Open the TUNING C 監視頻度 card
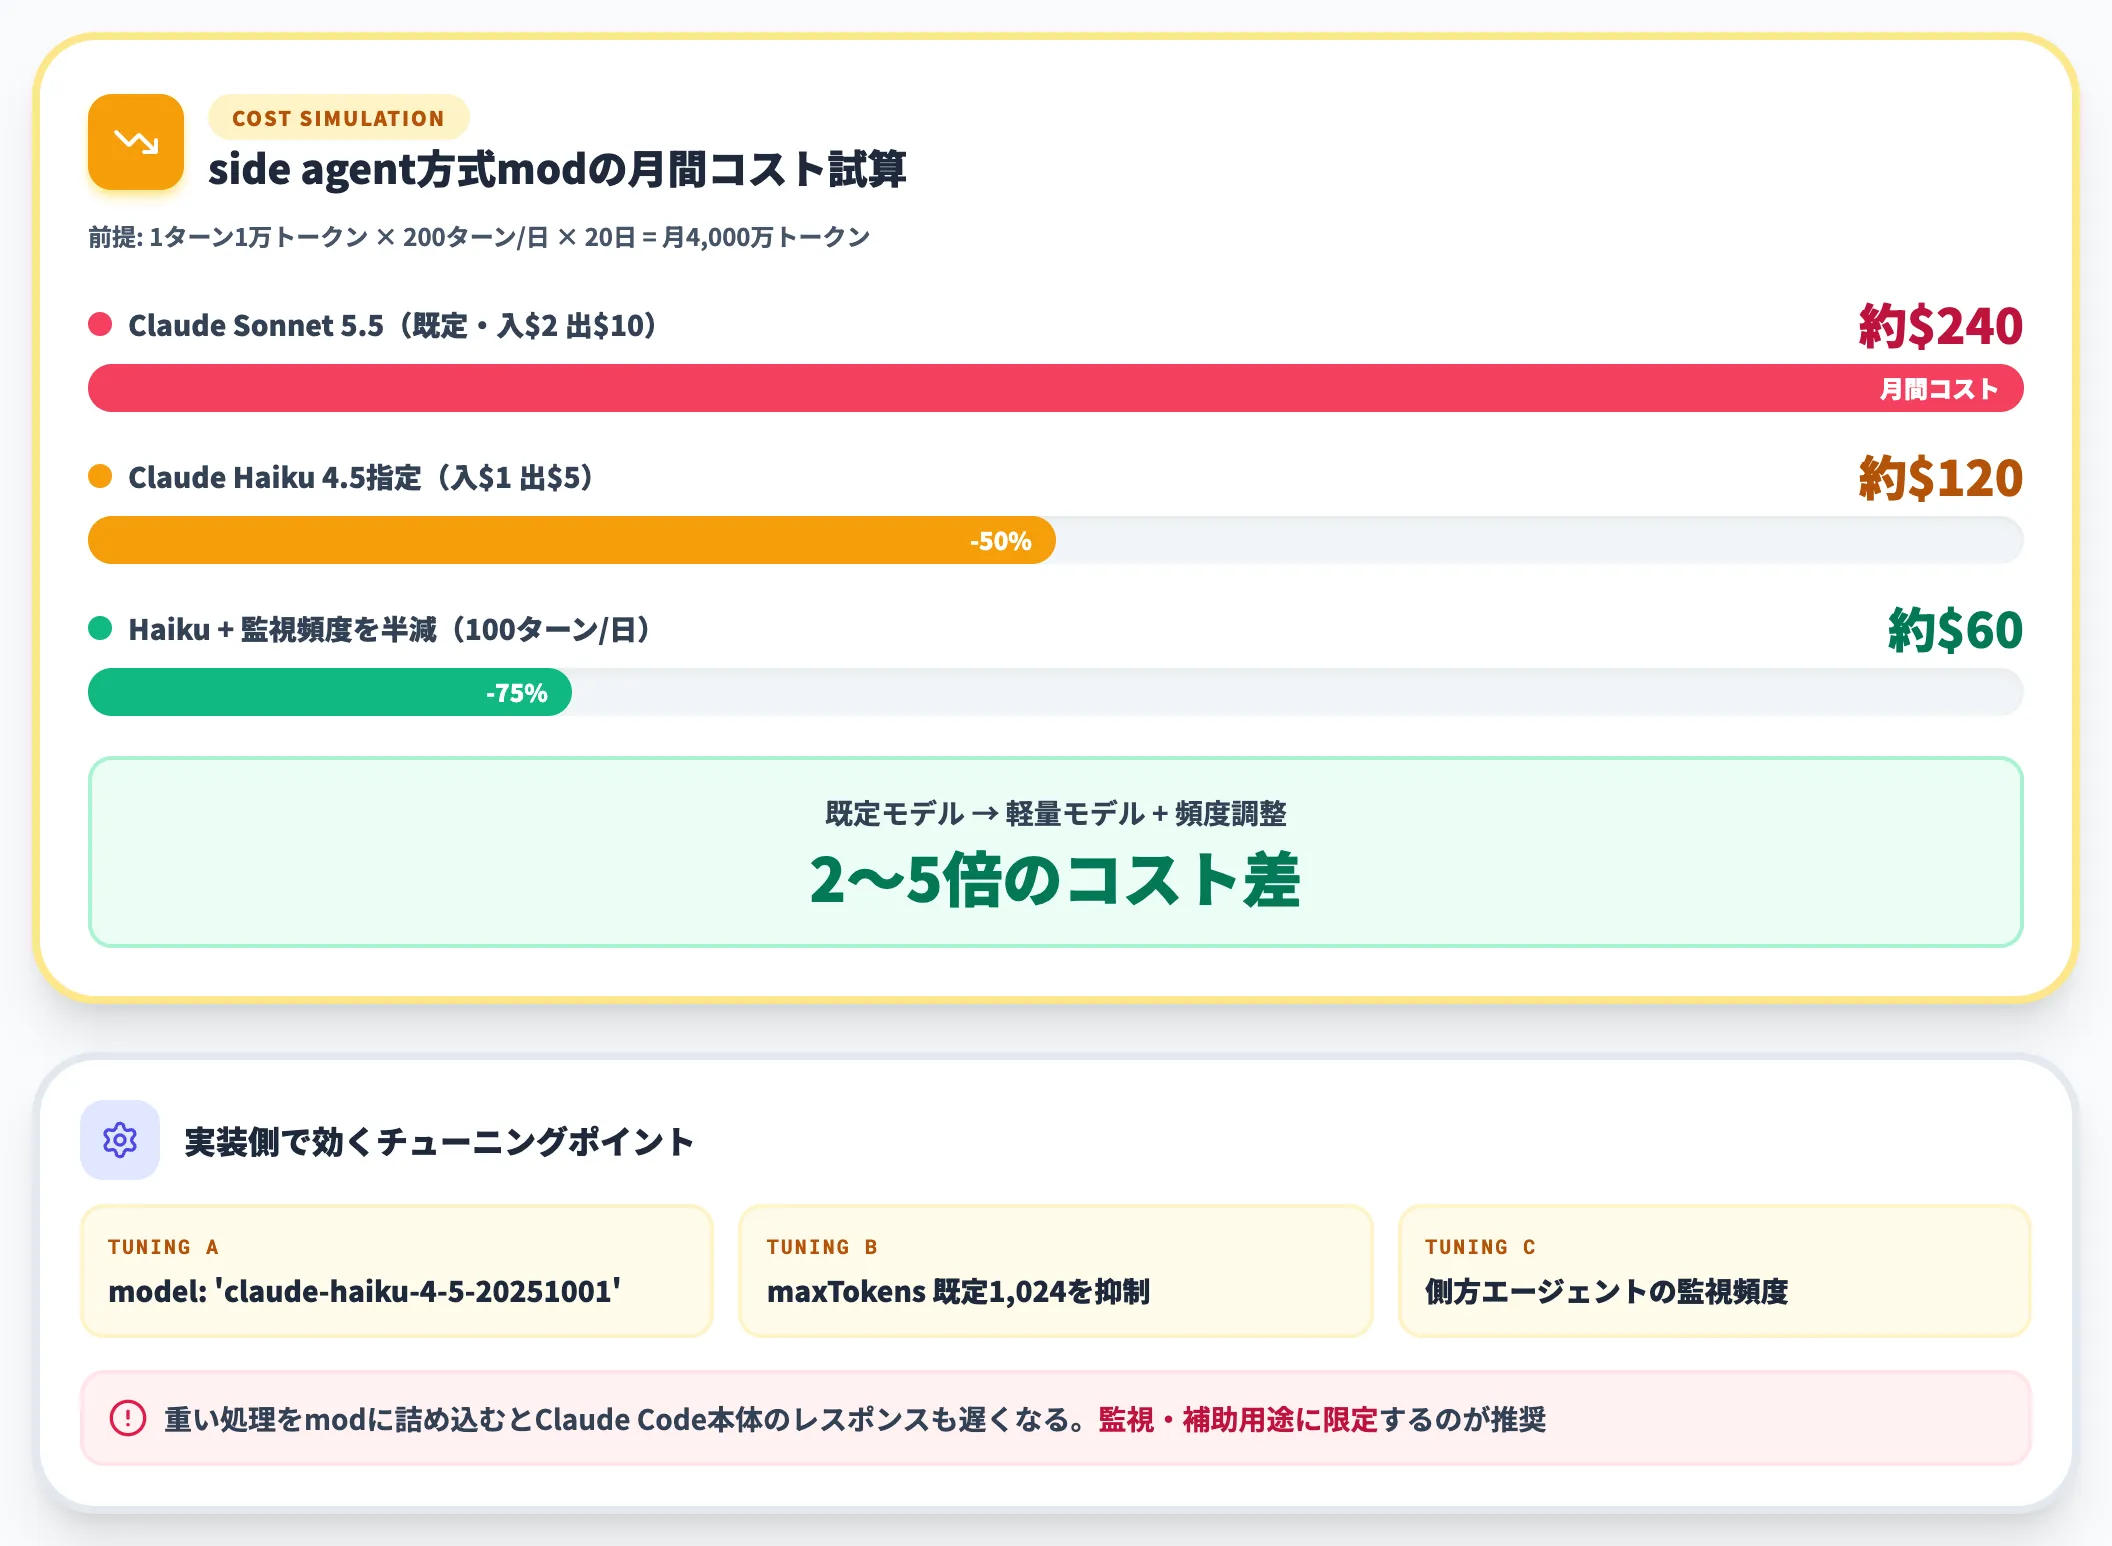The width and height of the screenshot is (2112, 1546). (x=1714, y=1271)
